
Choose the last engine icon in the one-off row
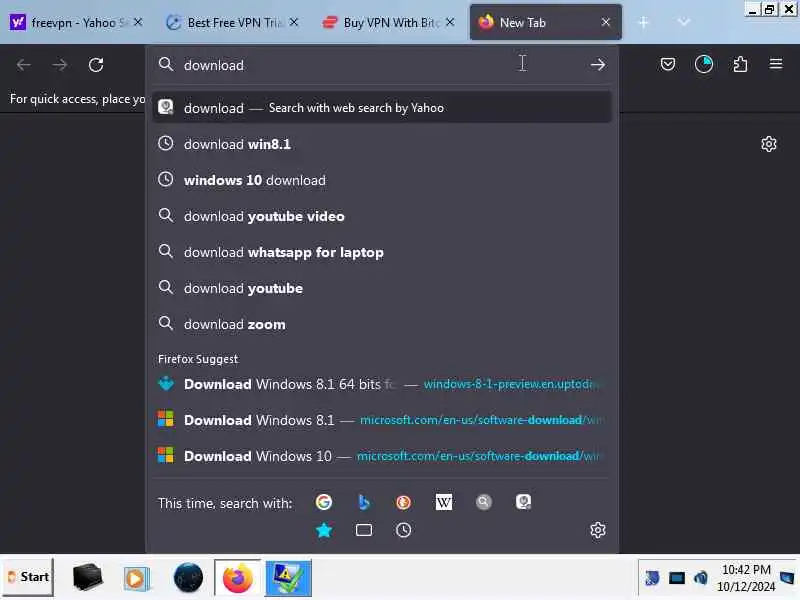[x=523, y=502]
